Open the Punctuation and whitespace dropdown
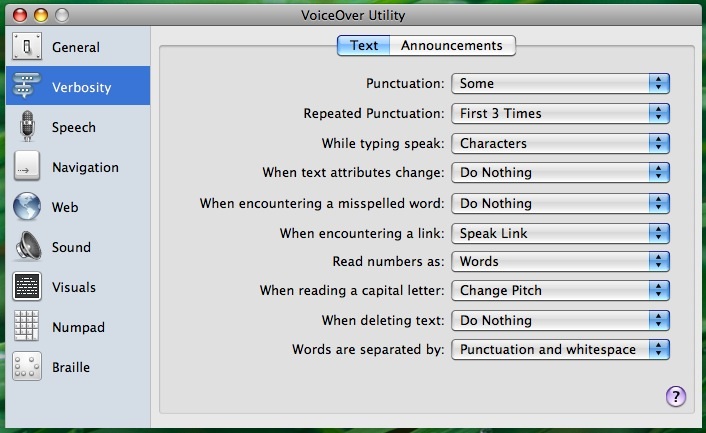This screenshot has width=706, height=433. pyautogui.click(x=561, y=349)
